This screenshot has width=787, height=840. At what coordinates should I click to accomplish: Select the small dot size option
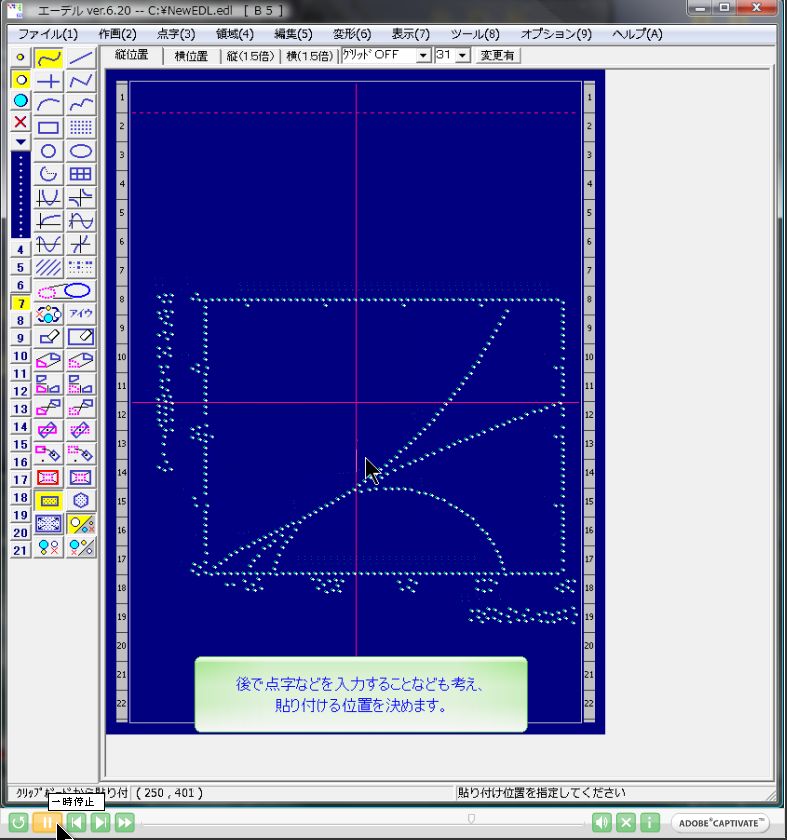[20, 58]
